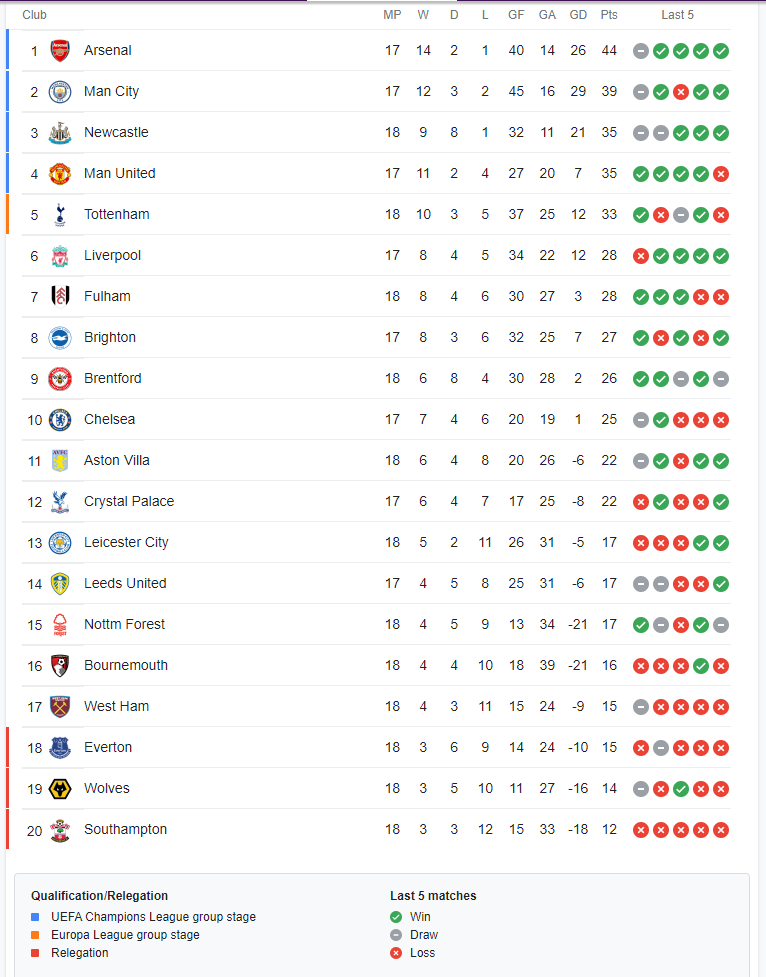This screenshot has height=977, width=766.
Task: Click the Wolves club crest
Action: click(60, 789)
